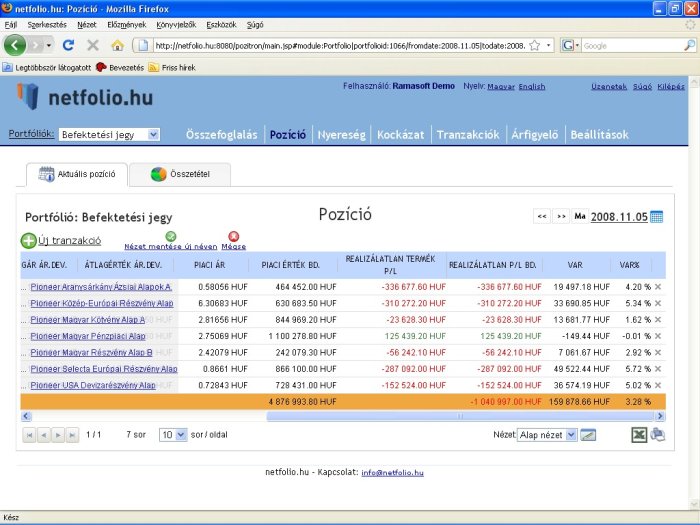This screenshot has height=525, width=700.
Task: Go to the Árfigyelő section
Action: [534, 134]
